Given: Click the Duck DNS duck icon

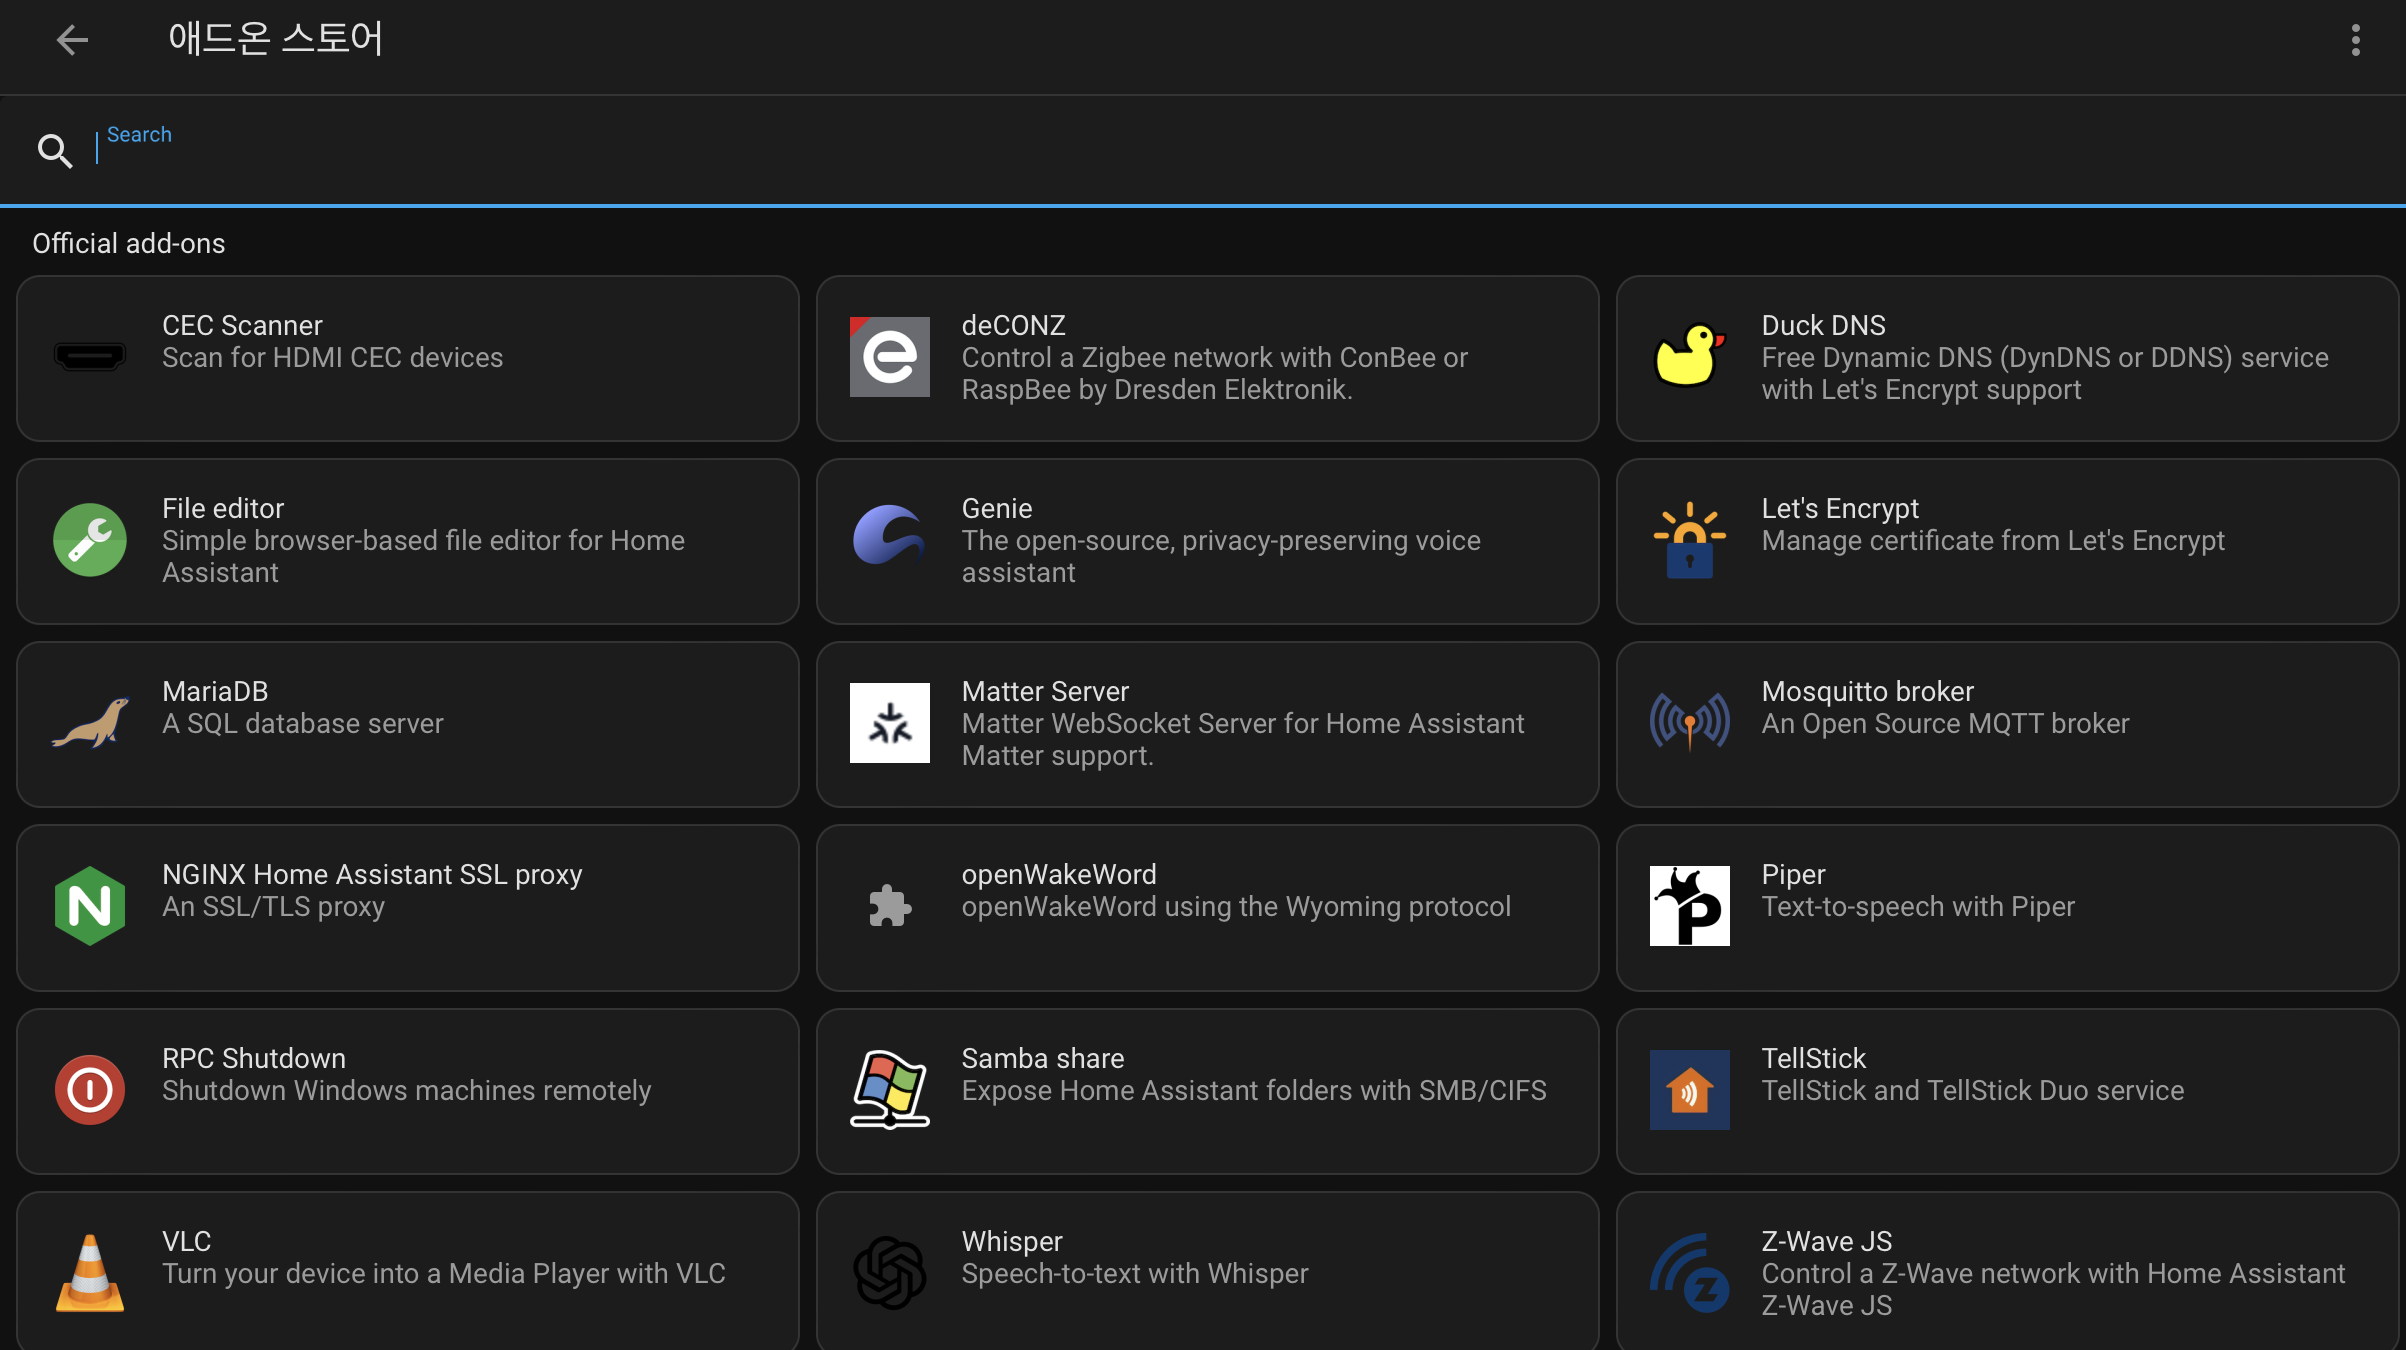Looking at the screenshot, I should (1689, 357).
